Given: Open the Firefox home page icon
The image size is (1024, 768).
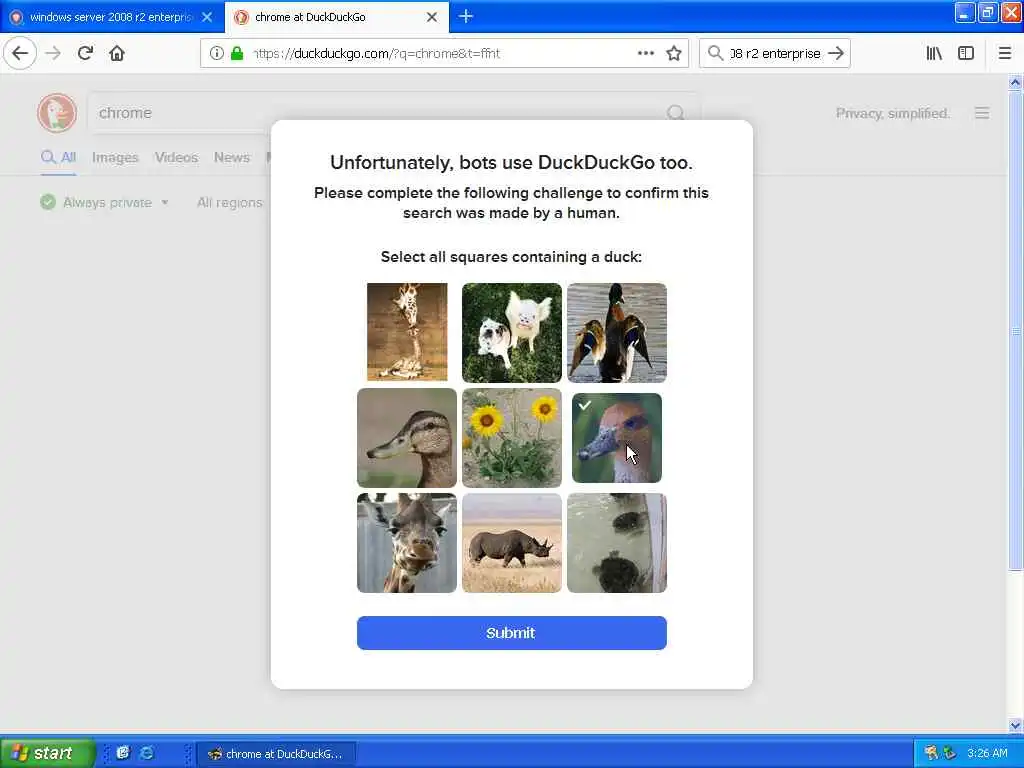Looking at the screenshot, I should pyautogui.click(x=117, y=53).
